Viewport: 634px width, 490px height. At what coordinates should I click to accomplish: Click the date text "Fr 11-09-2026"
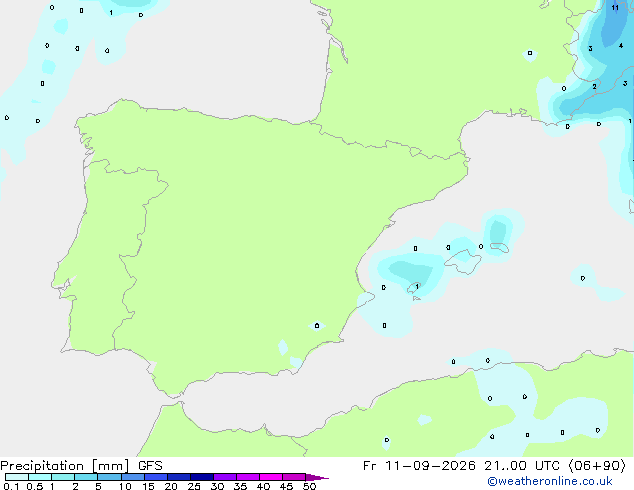(x=419, y=466)
